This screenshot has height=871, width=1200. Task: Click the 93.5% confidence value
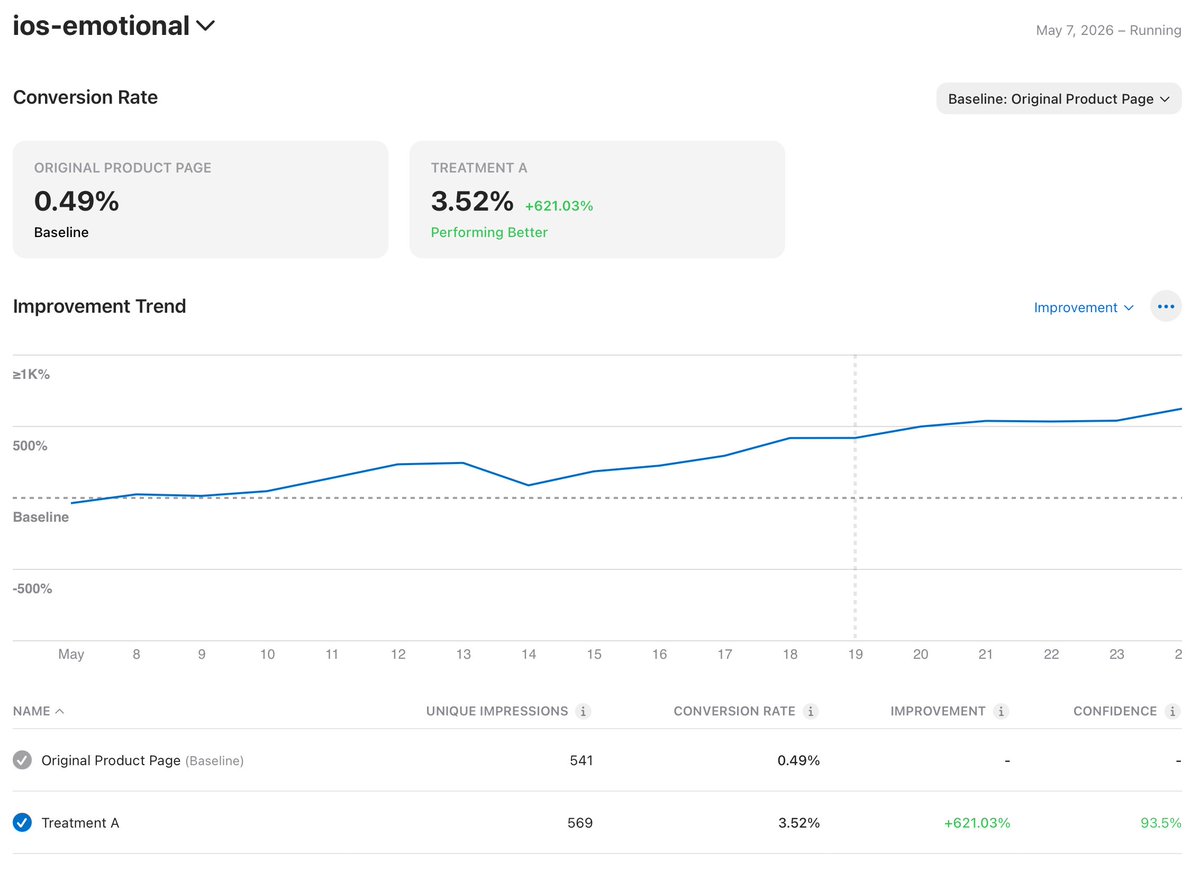[1161, 823]
